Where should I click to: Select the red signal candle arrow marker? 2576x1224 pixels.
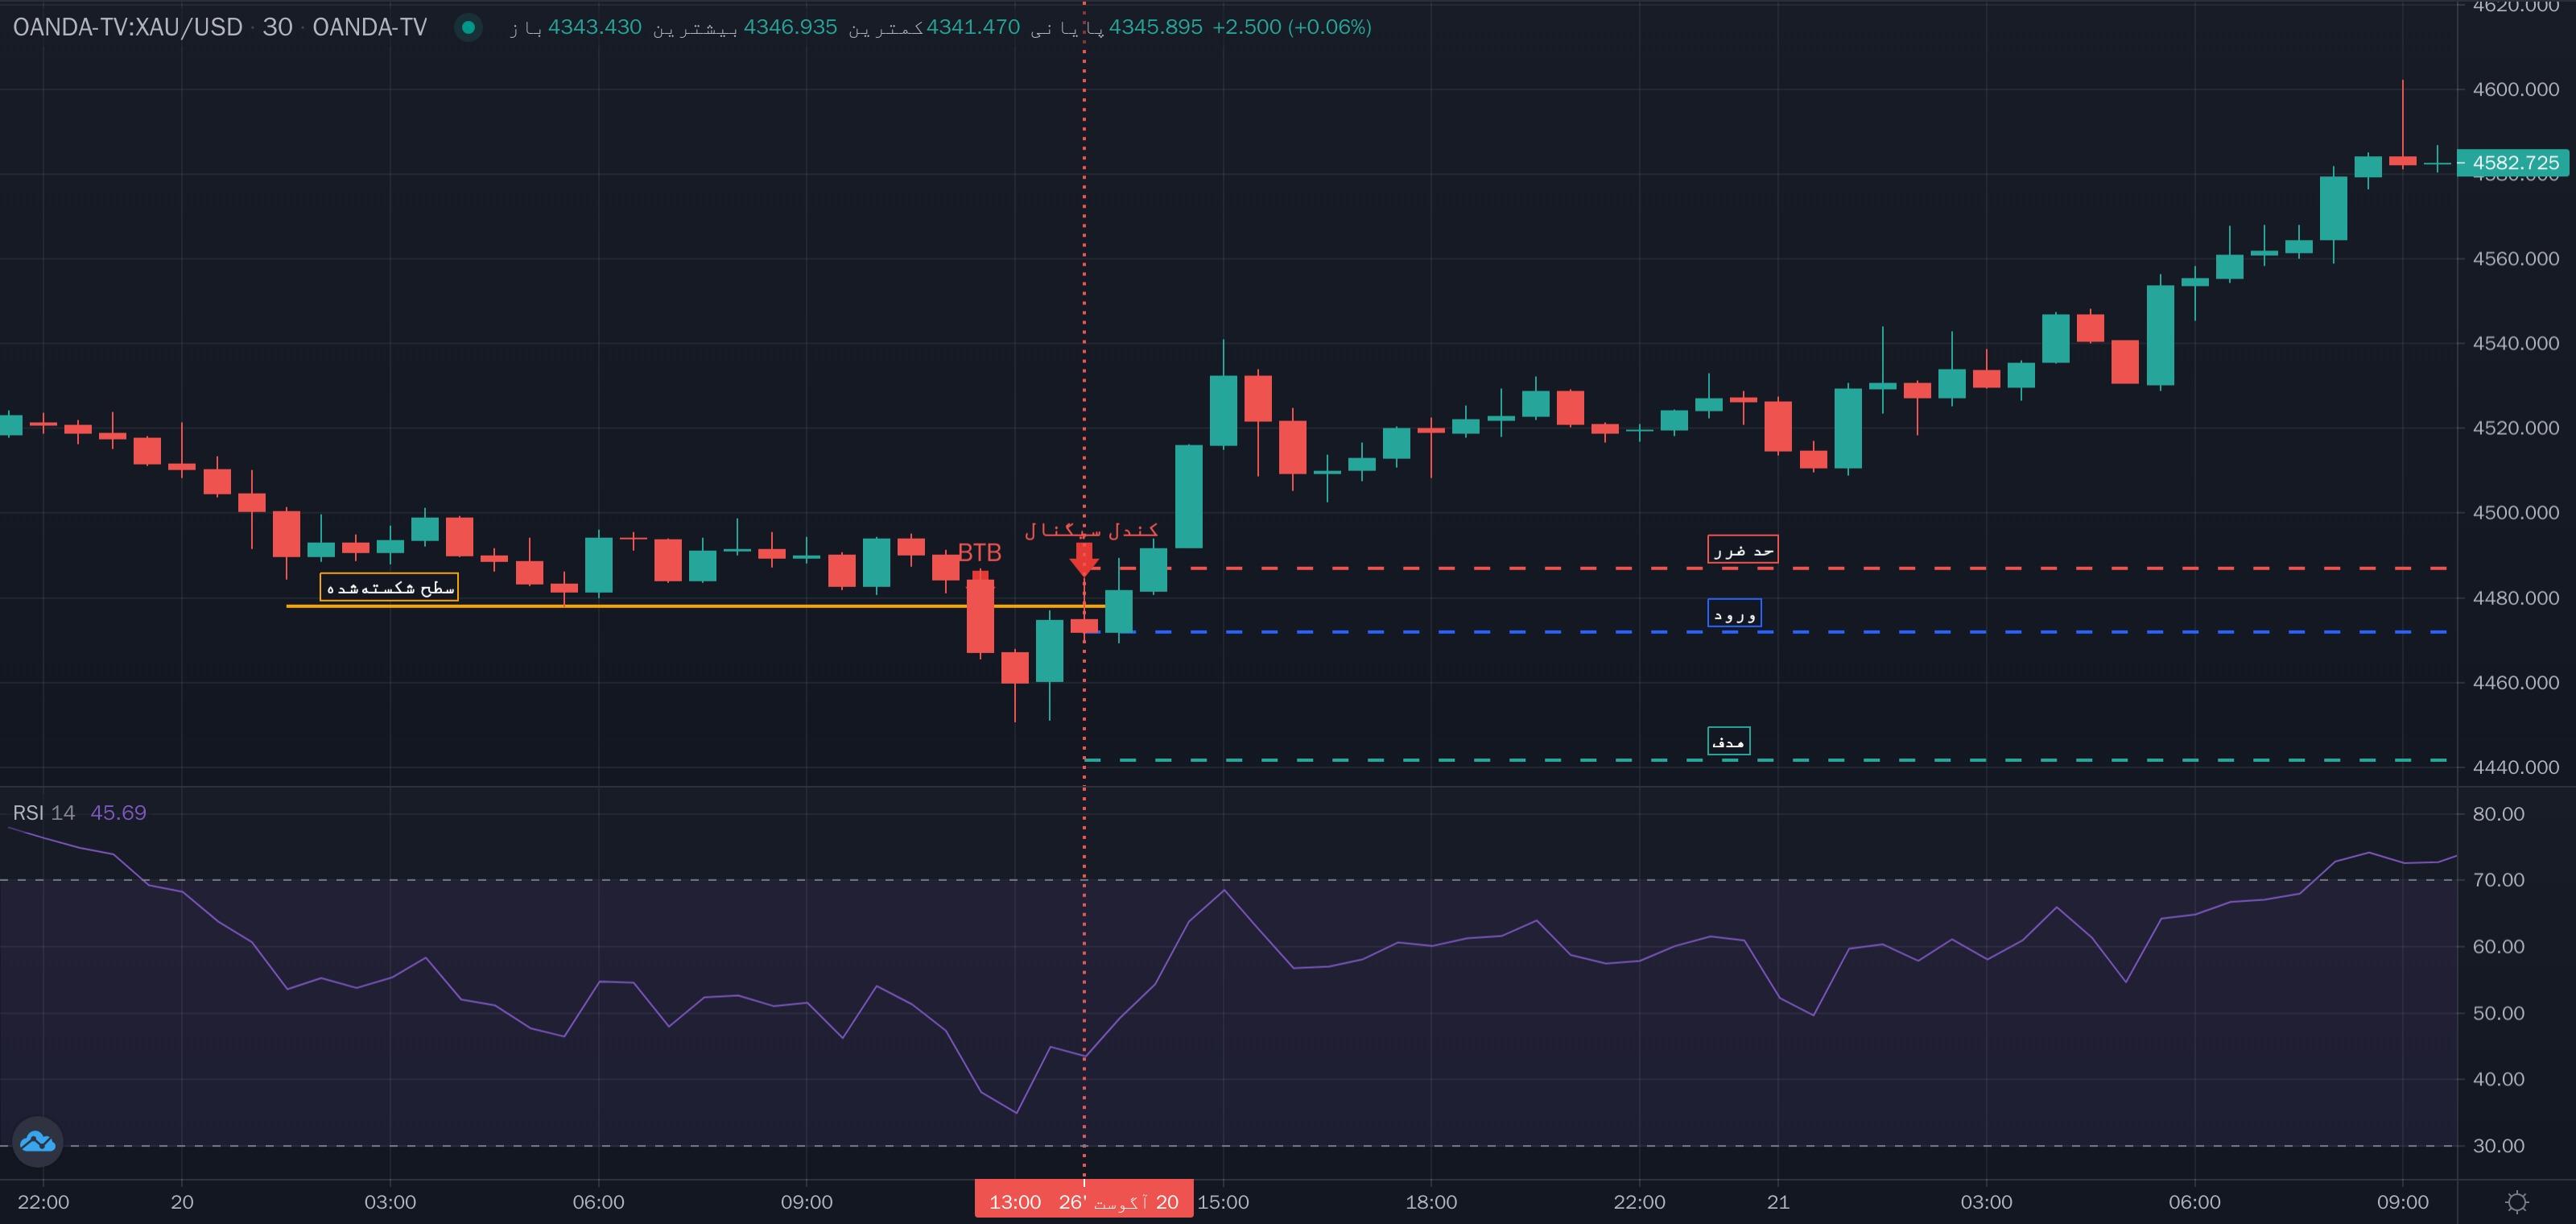(x=1083, y=559)
